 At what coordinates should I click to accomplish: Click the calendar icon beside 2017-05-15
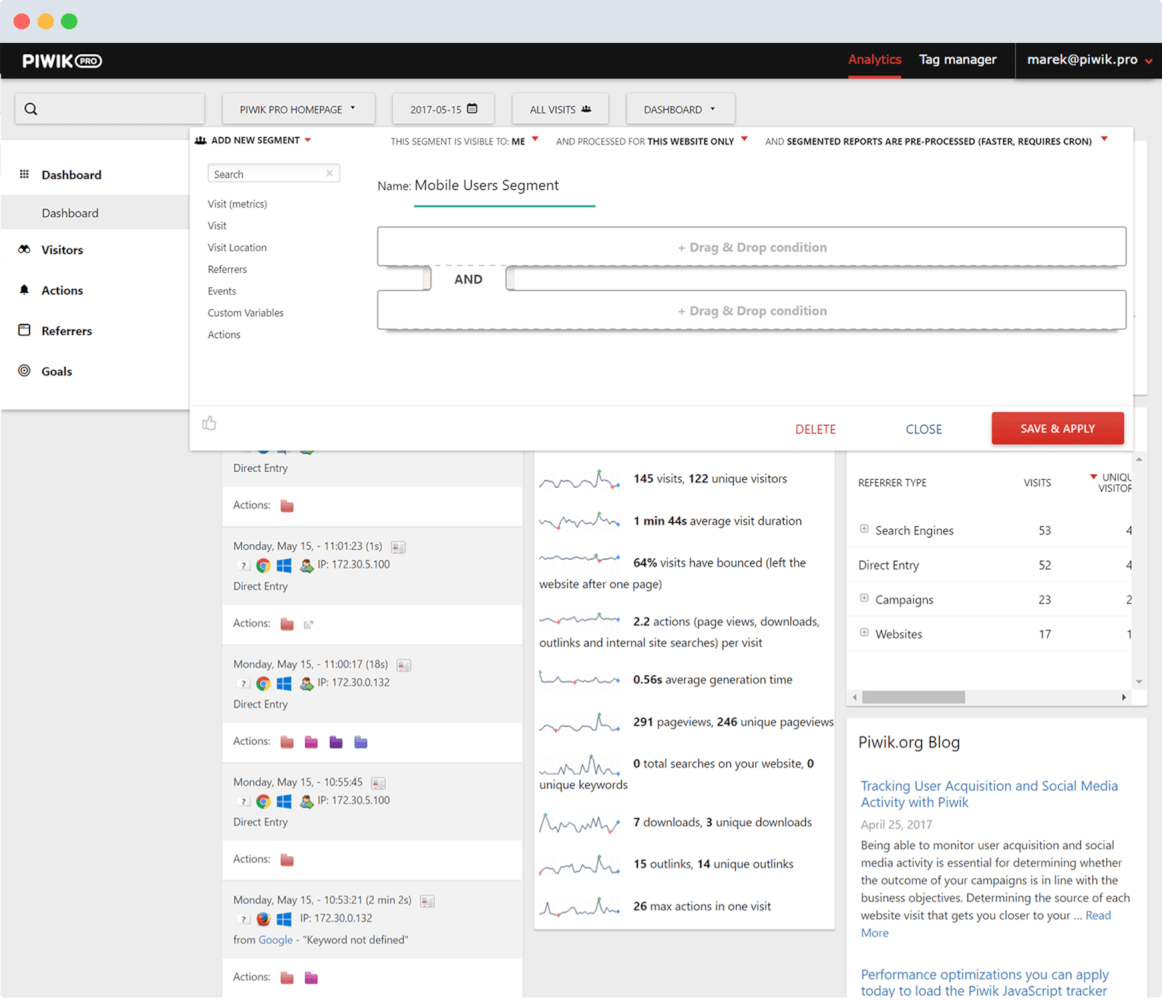(472, 108)
